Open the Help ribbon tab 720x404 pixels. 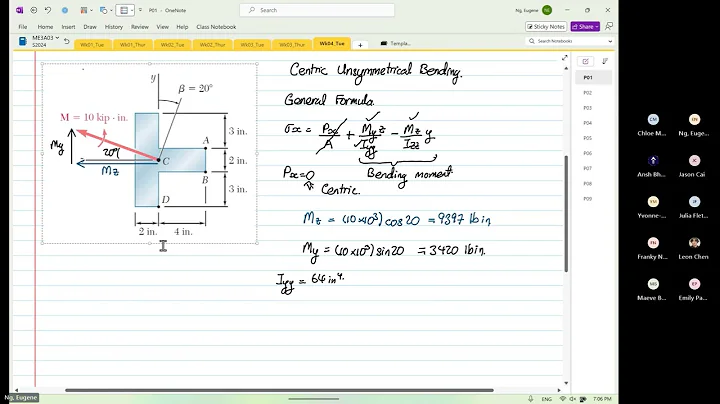[182, 27]
